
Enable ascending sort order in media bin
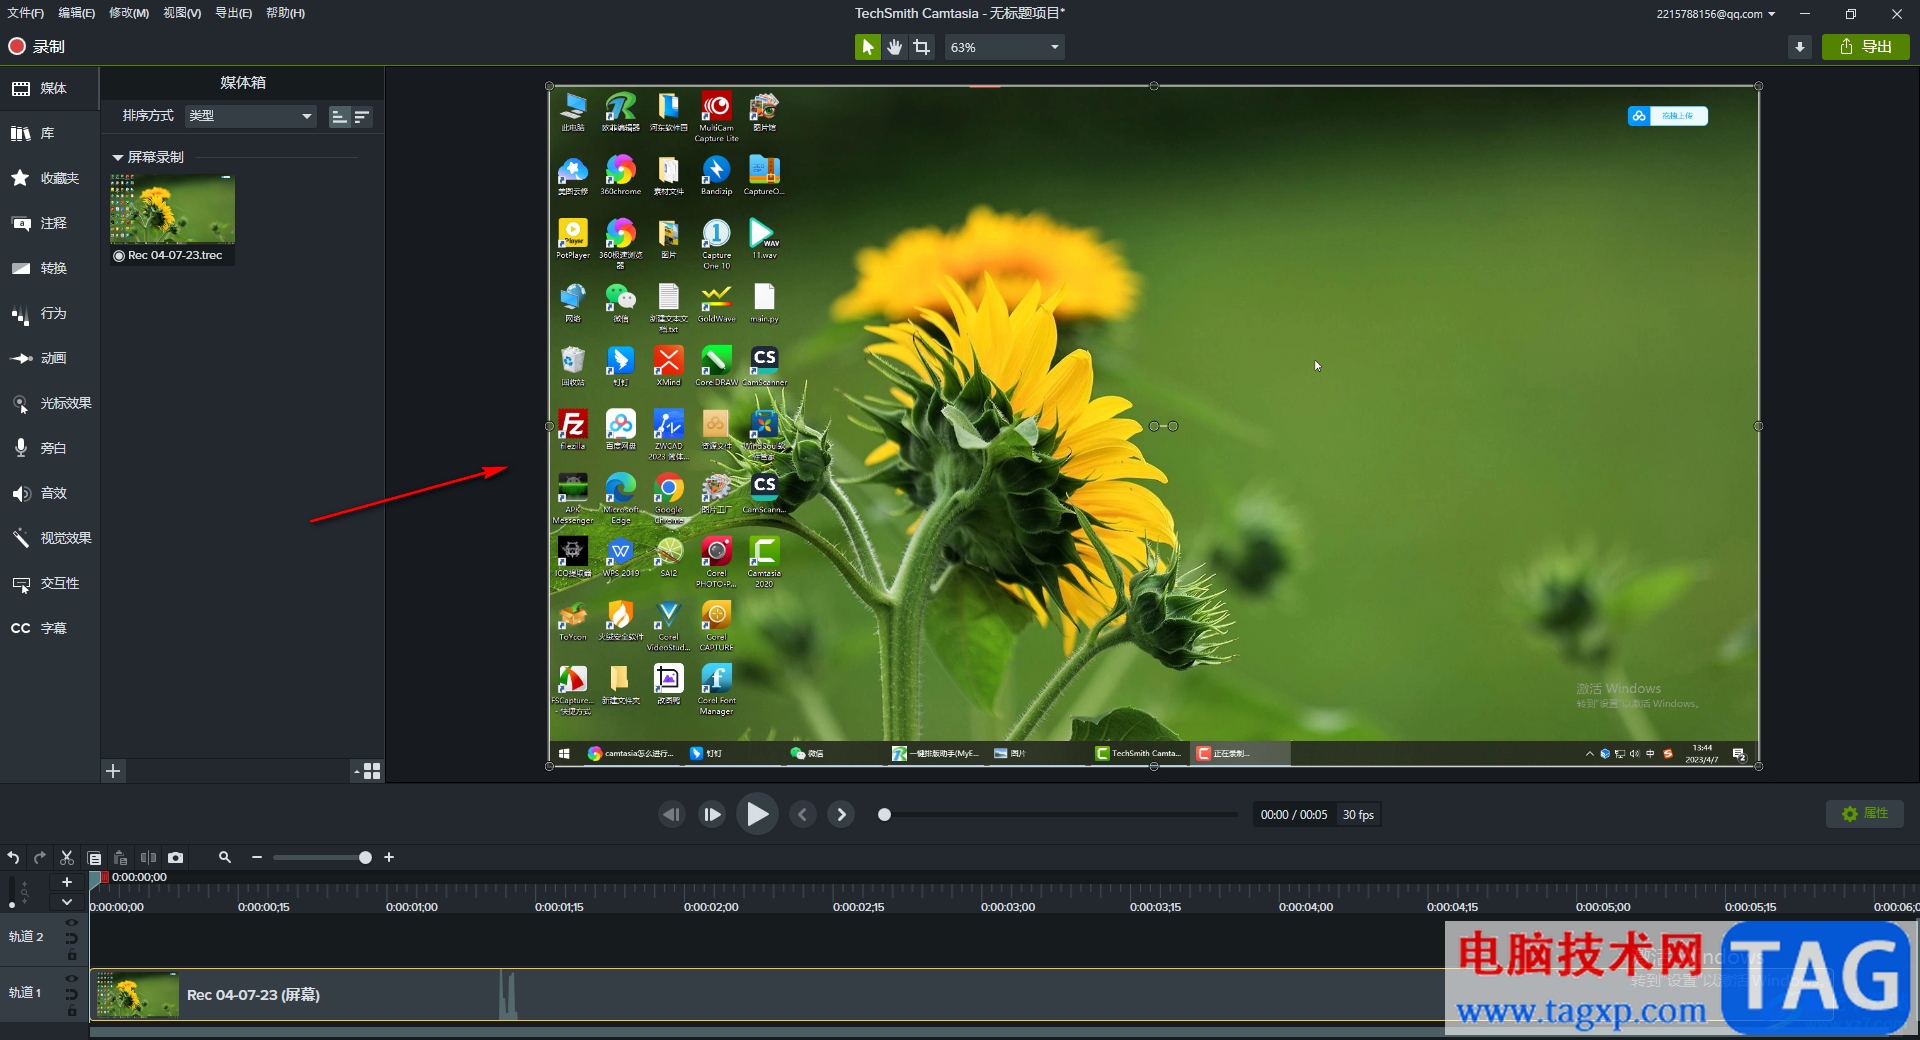click(340, 117)
